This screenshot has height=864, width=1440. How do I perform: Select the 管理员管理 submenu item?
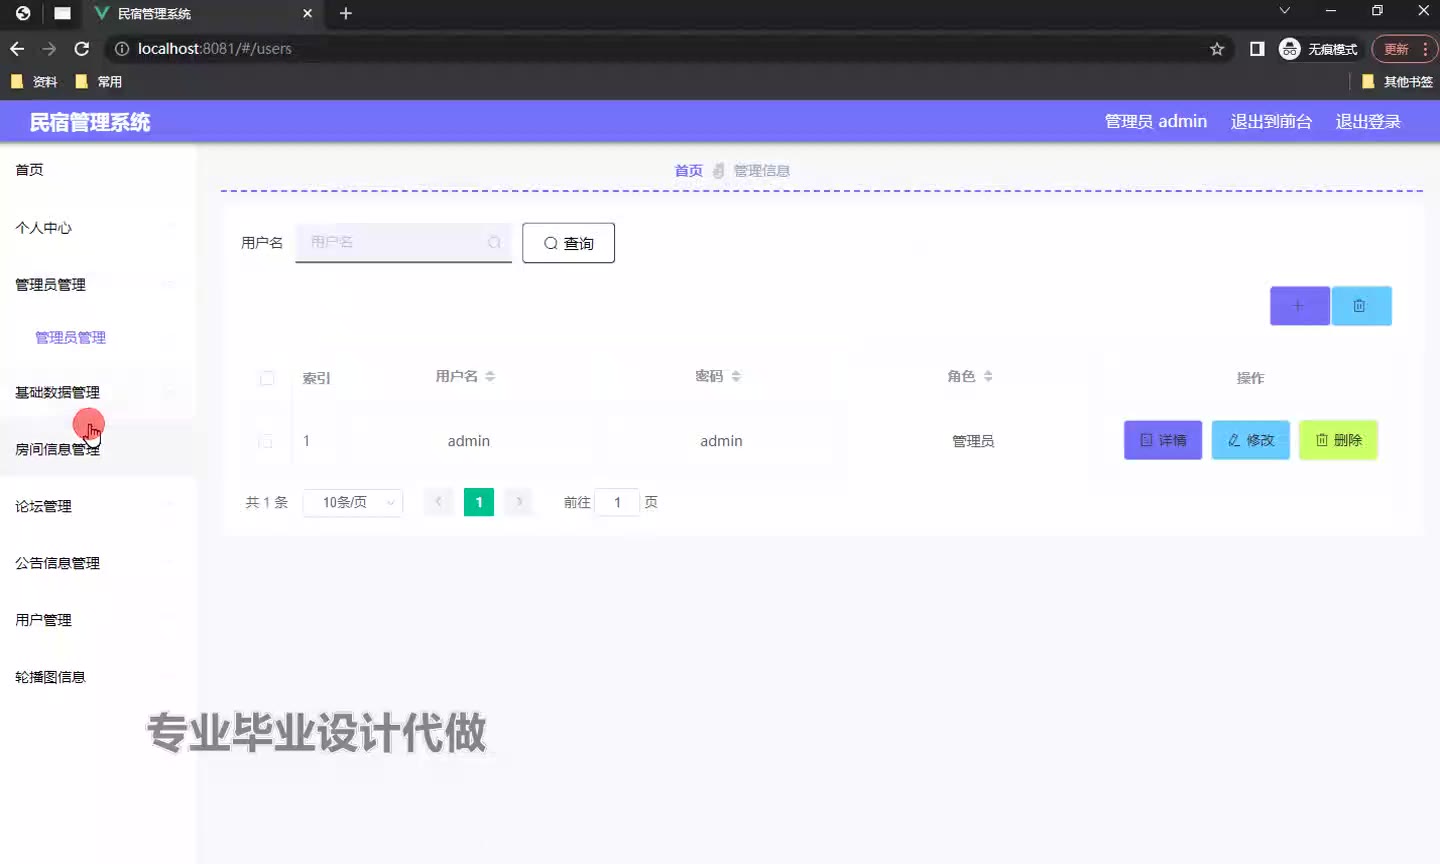click(x=70, y=338)
